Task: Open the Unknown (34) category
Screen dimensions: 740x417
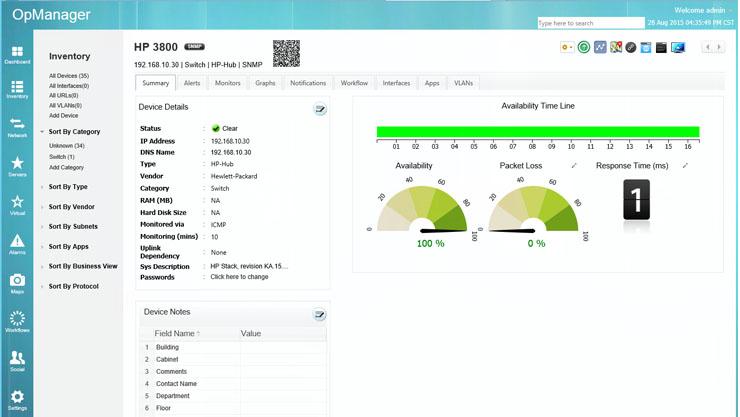Action: (x=67, y=146)
